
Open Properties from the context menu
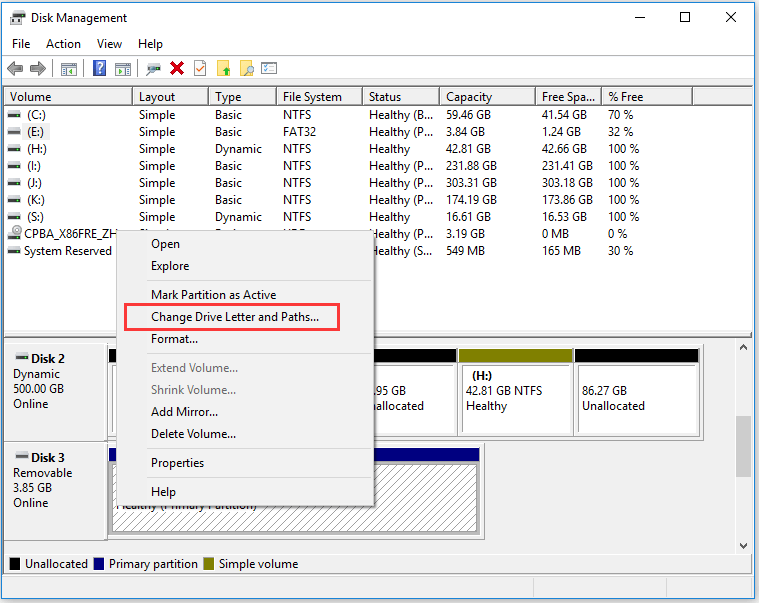pos(177,463)
